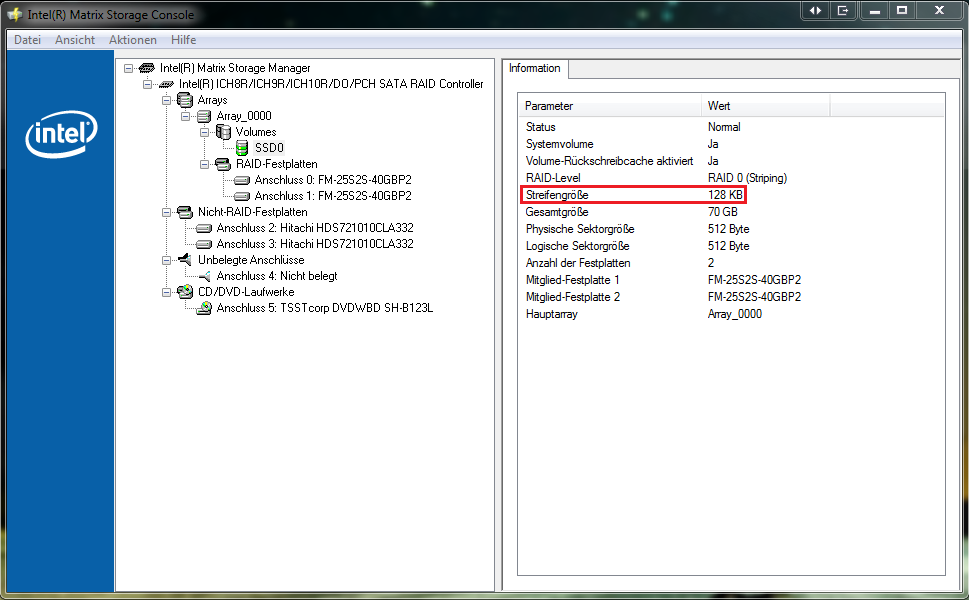Maximize the Matrix Storage Console window

click(902, 11)
